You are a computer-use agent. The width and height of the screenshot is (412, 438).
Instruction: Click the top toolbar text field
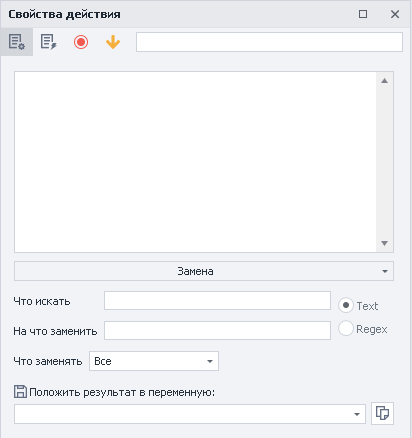269,42
